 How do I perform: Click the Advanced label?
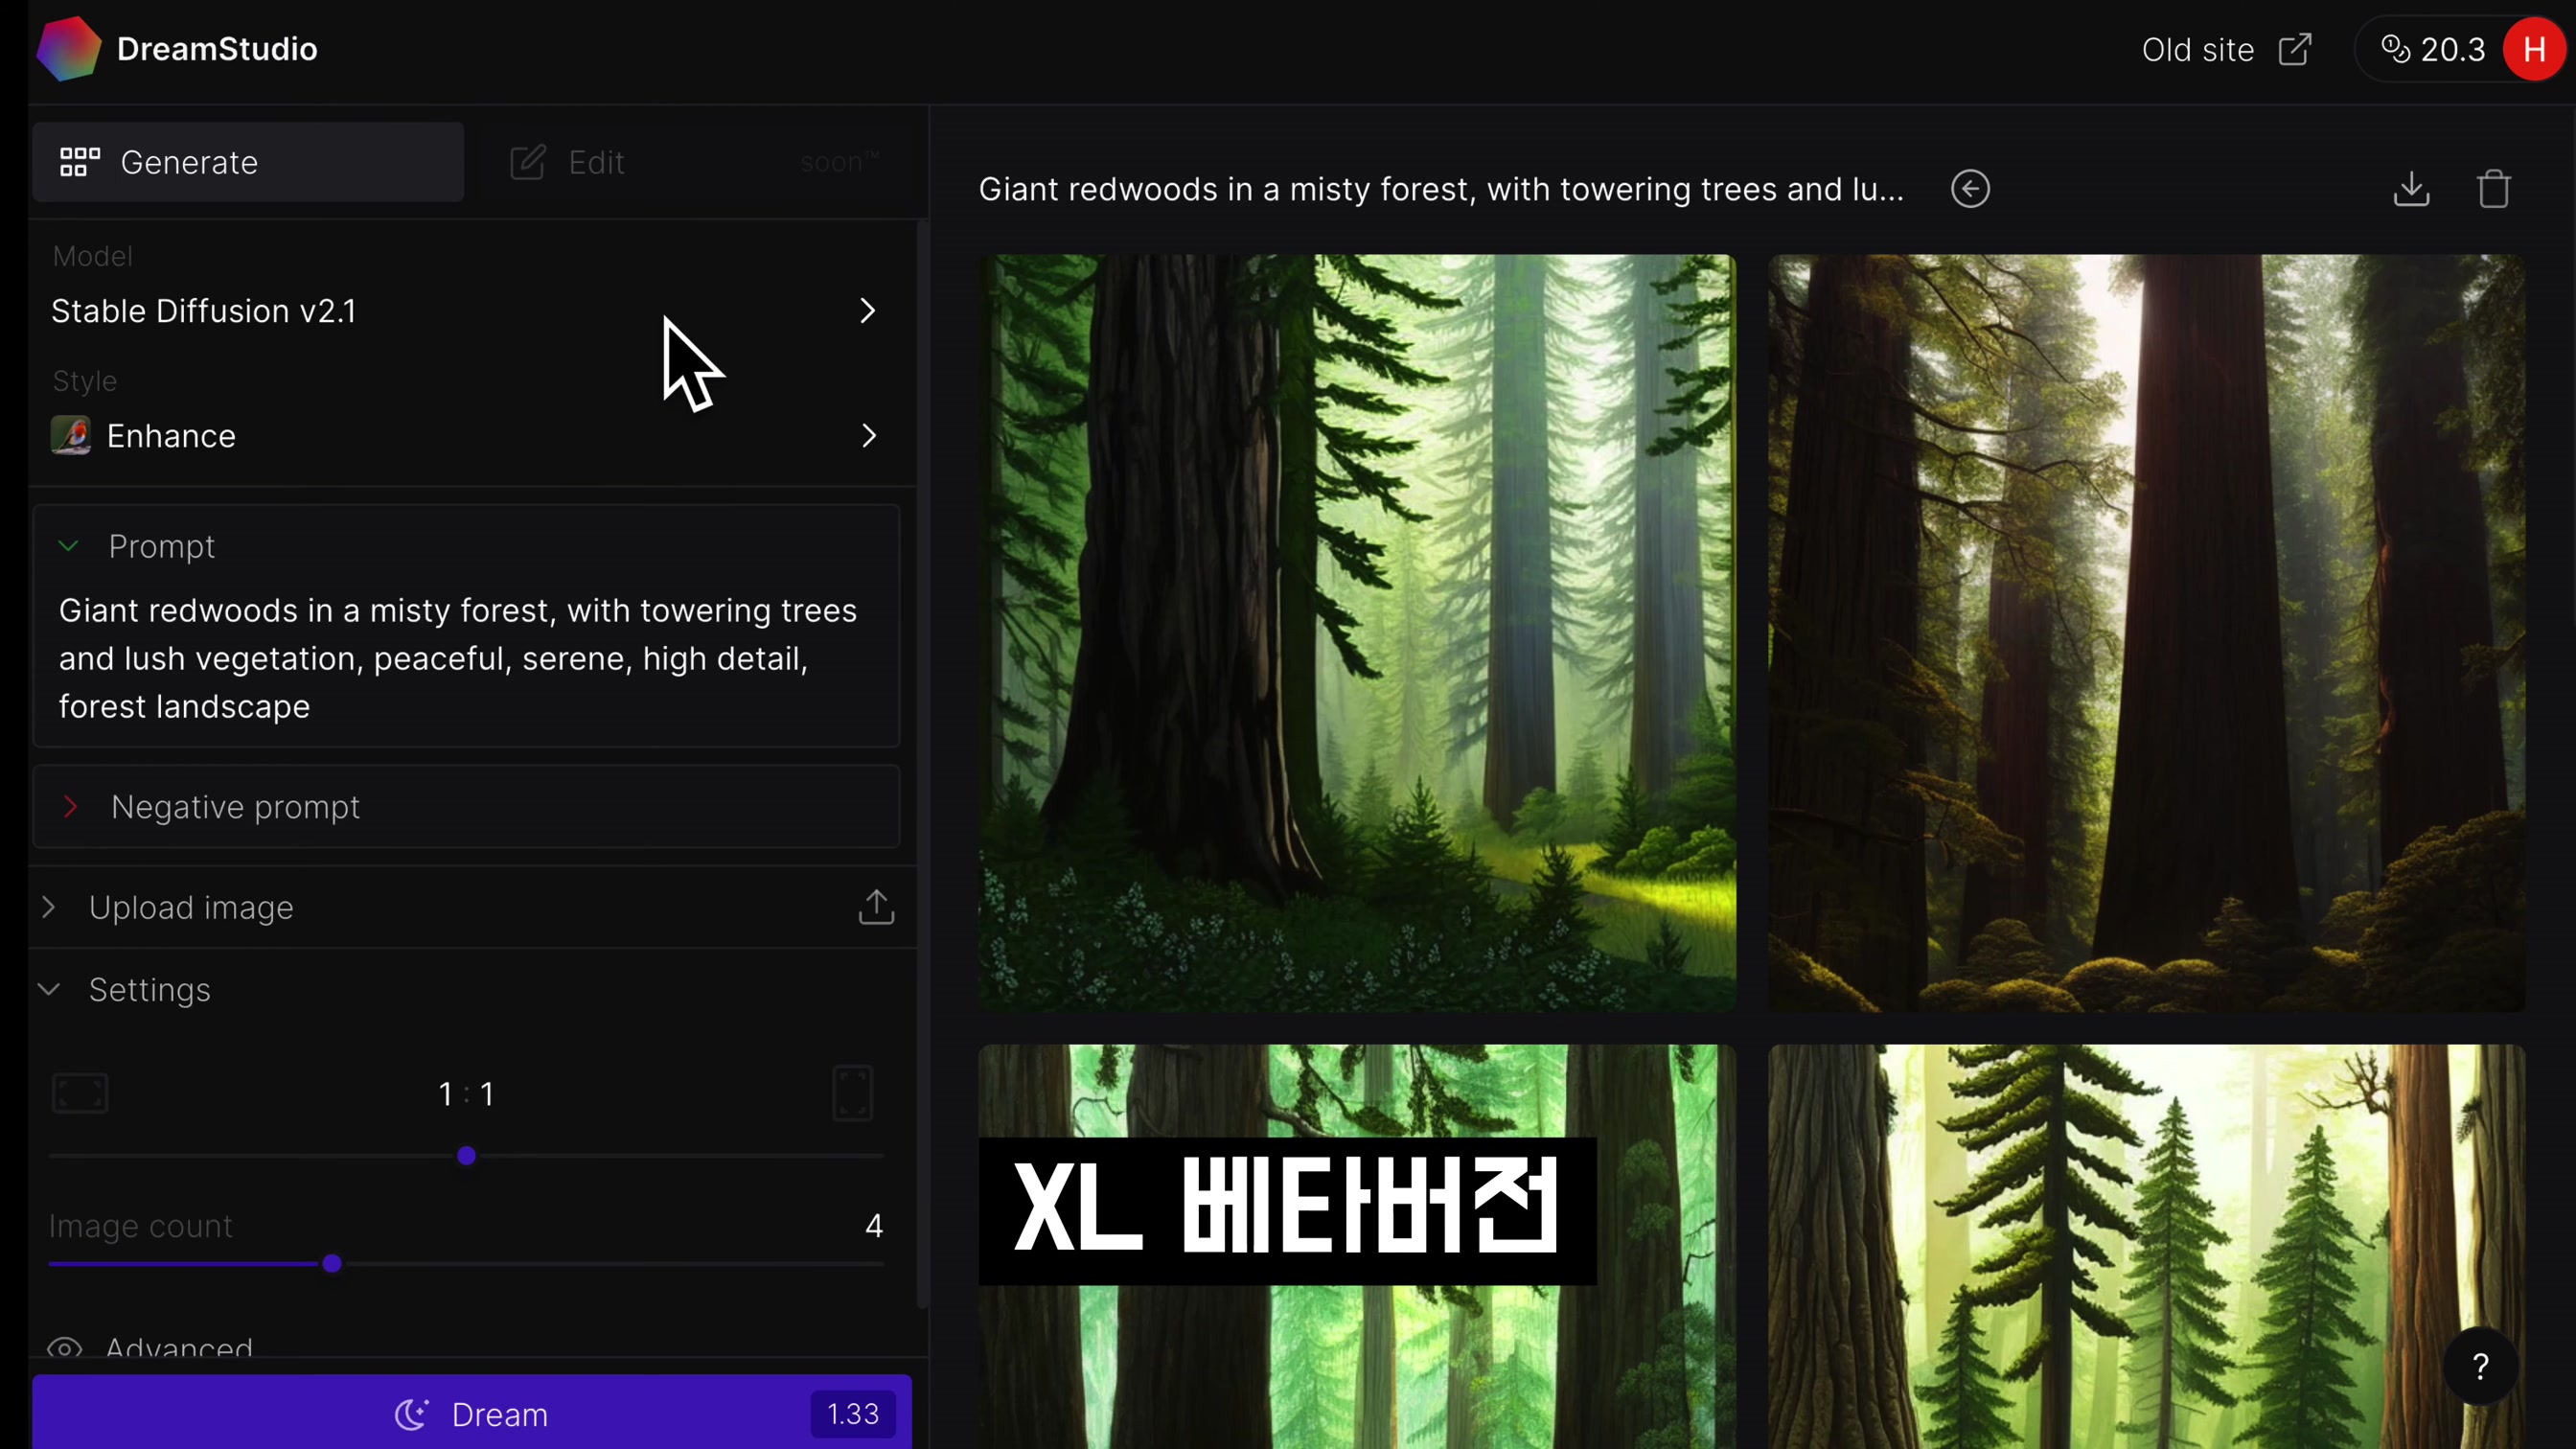179,1347
